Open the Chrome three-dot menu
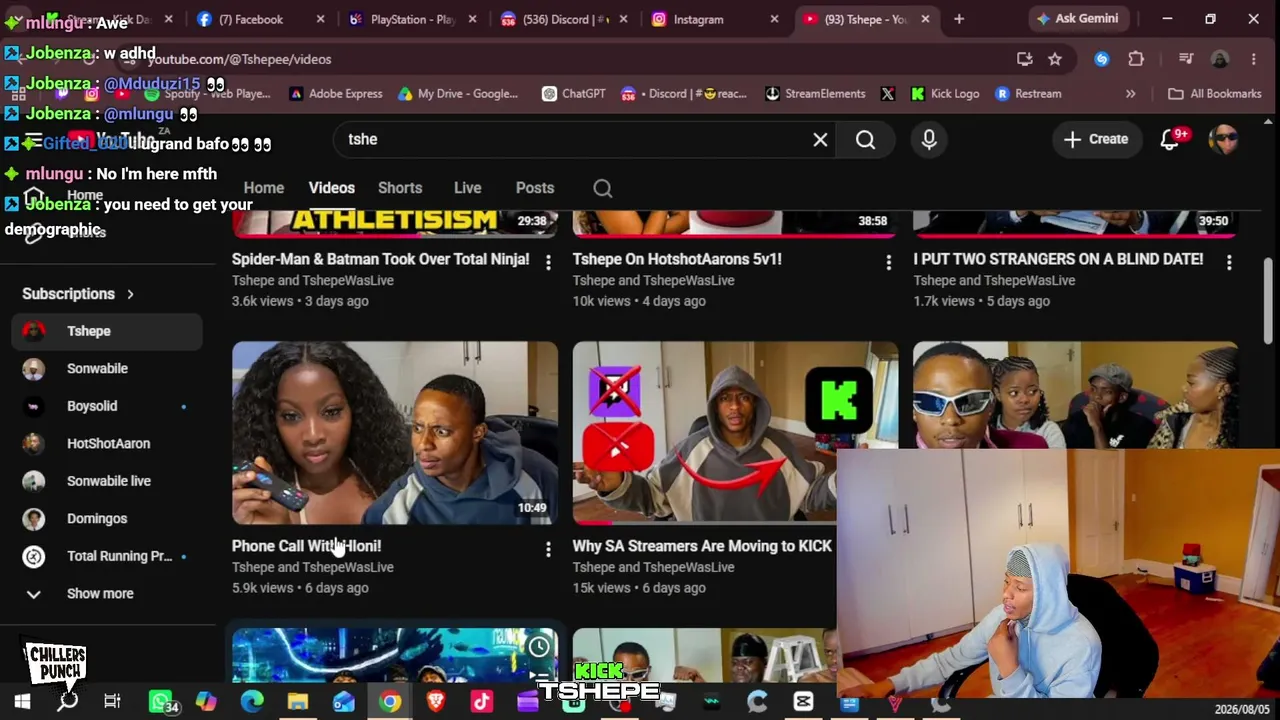The height and width of the screenshot is (720, 1280). [1254, 59]
